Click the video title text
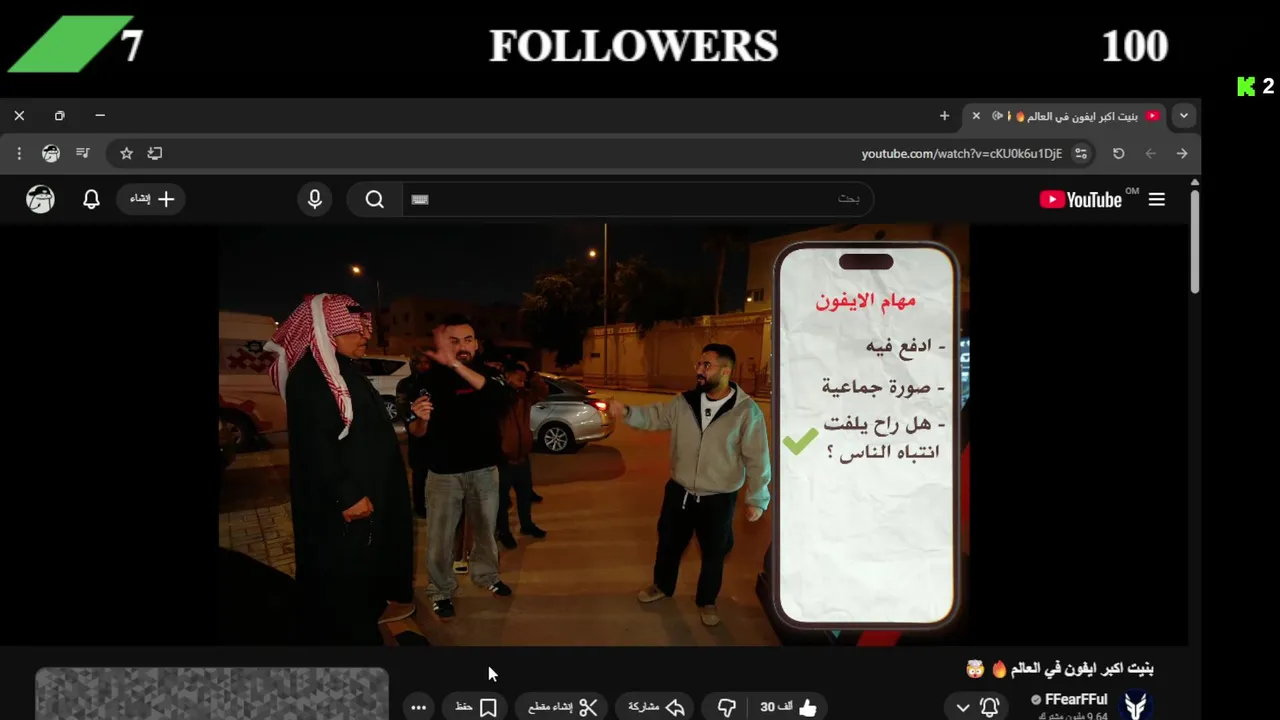Screen dimensions: 1280x720 coord(1060,668)
